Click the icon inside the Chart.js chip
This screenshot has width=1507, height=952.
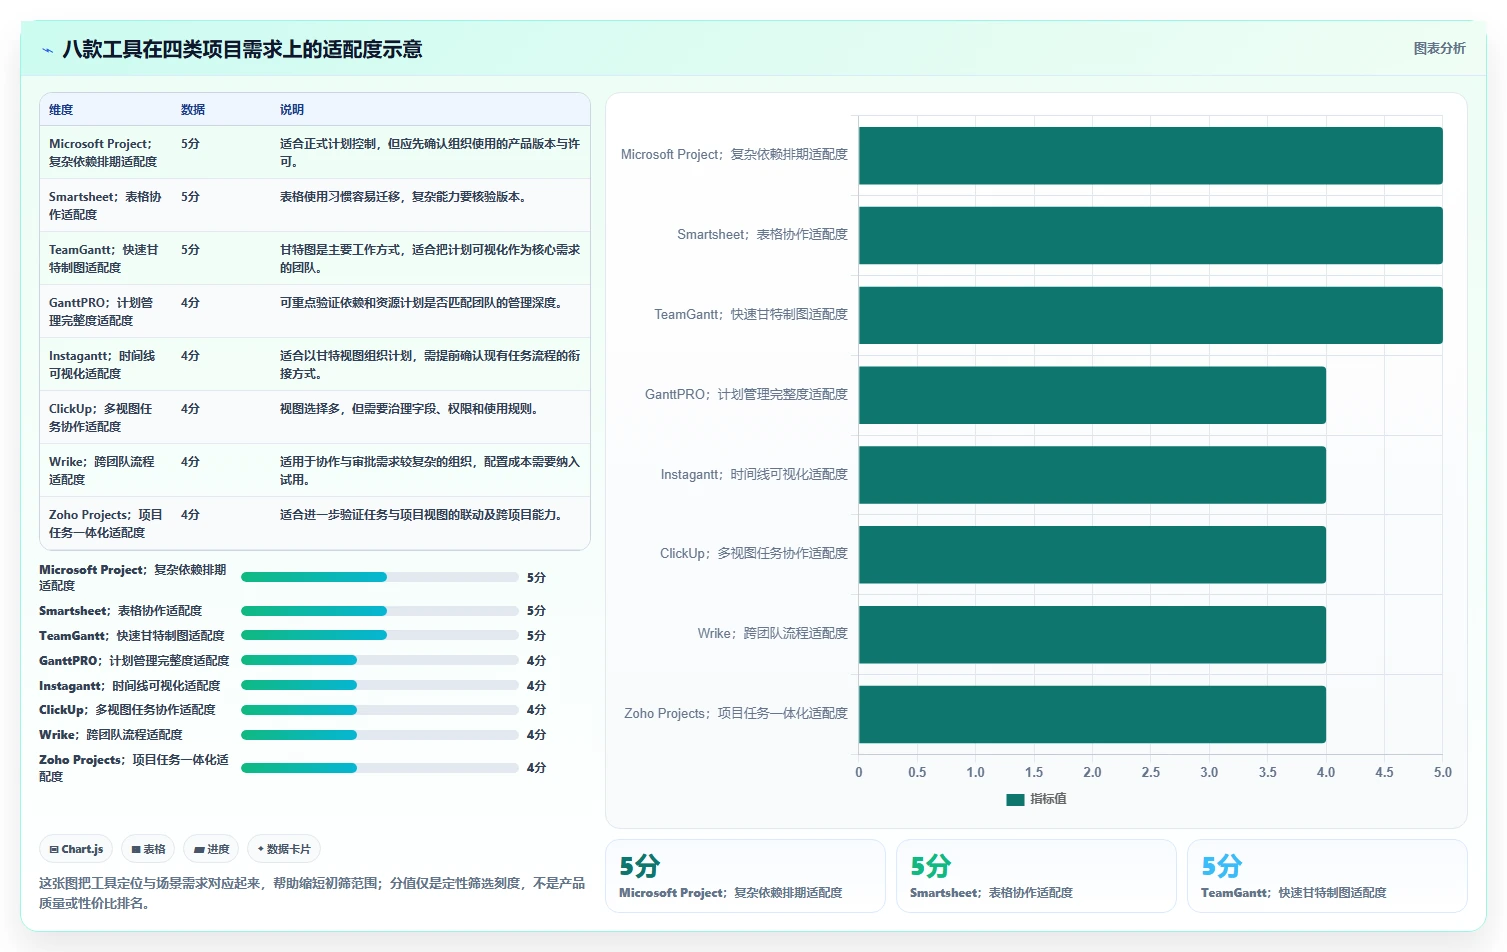pos(54,849)
